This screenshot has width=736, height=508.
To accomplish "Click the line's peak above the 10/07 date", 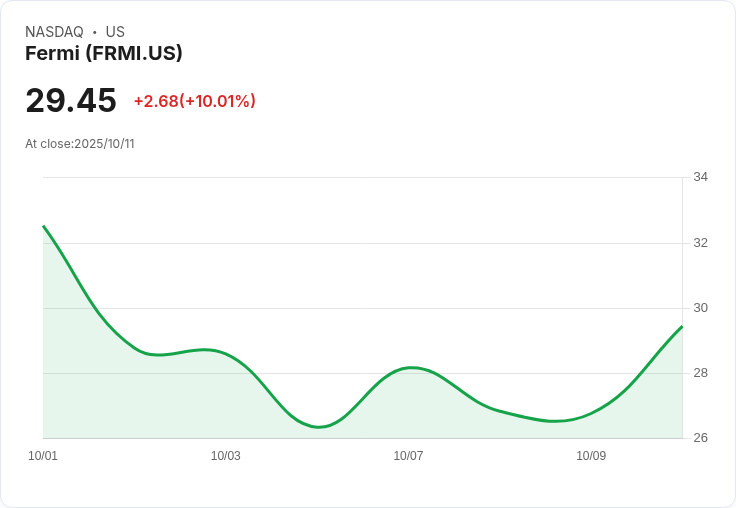I will click(x=410, y=368).
